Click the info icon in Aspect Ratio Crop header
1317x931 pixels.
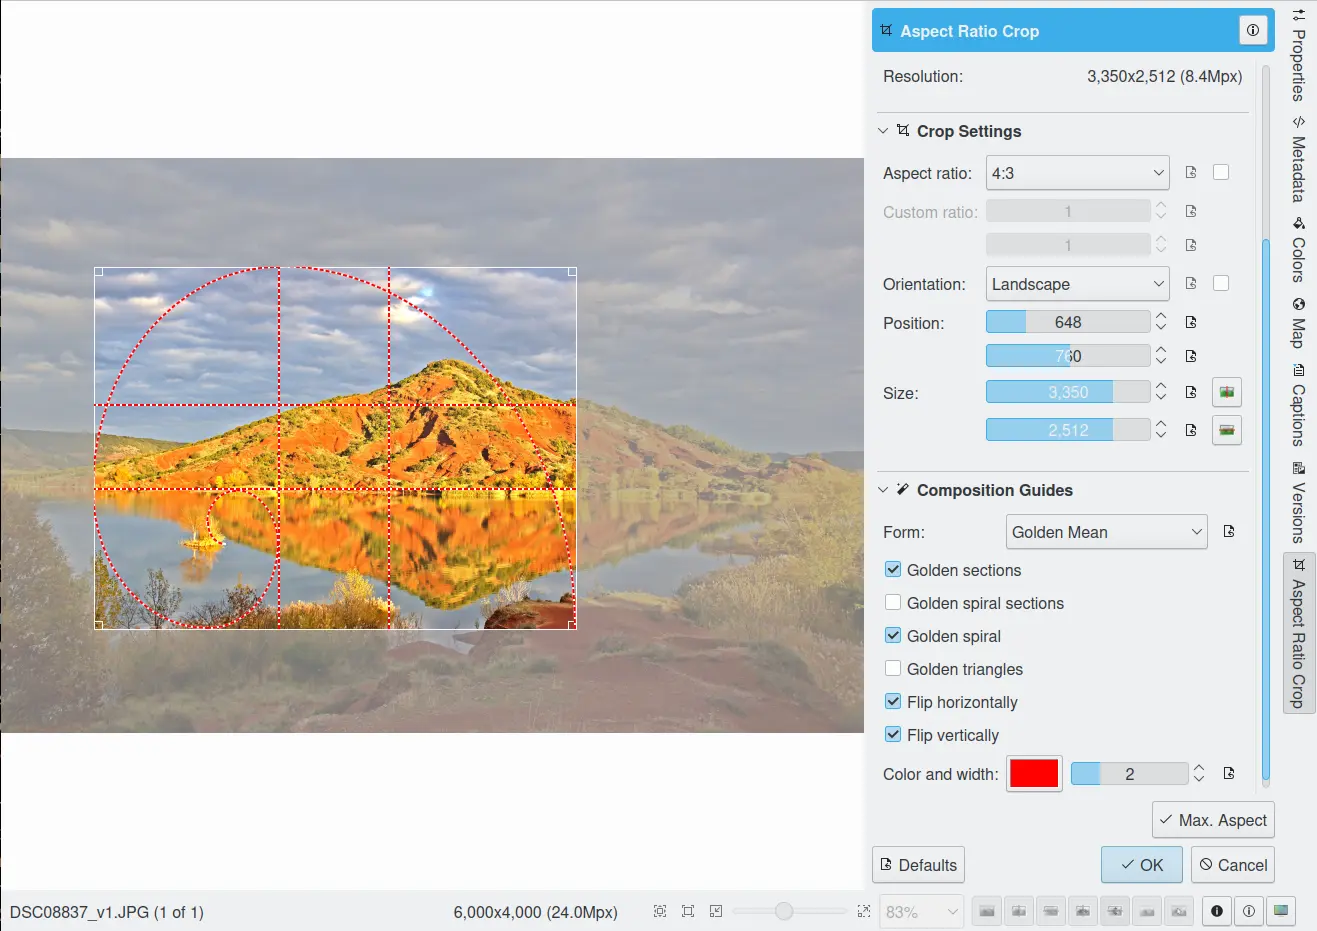[x=1253, y=30]
